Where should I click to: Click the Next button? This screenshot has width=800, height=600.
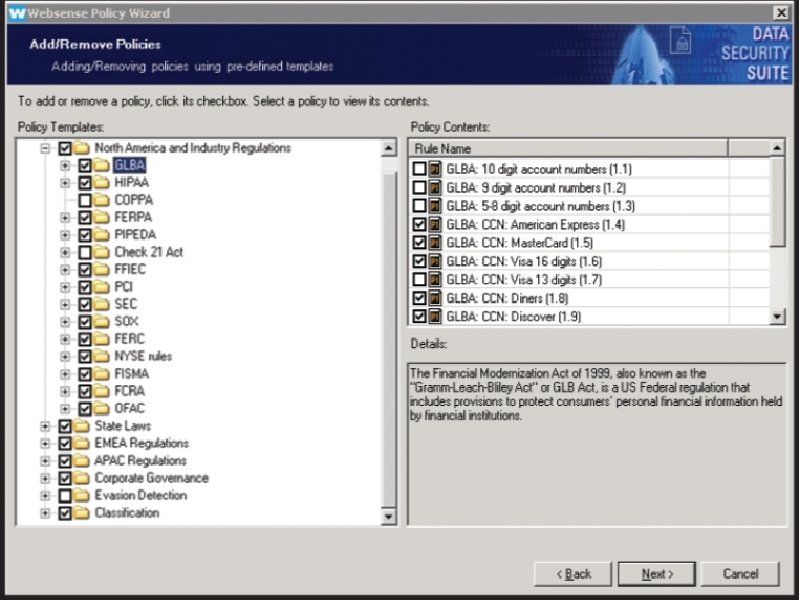pyautogui.click(x=657, y=574)
